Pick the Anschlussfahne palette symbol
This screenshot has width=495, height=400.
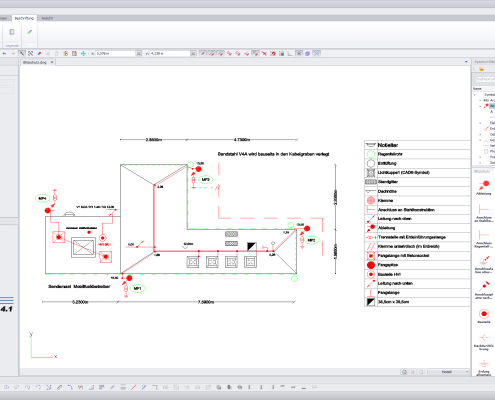point(484,265)
